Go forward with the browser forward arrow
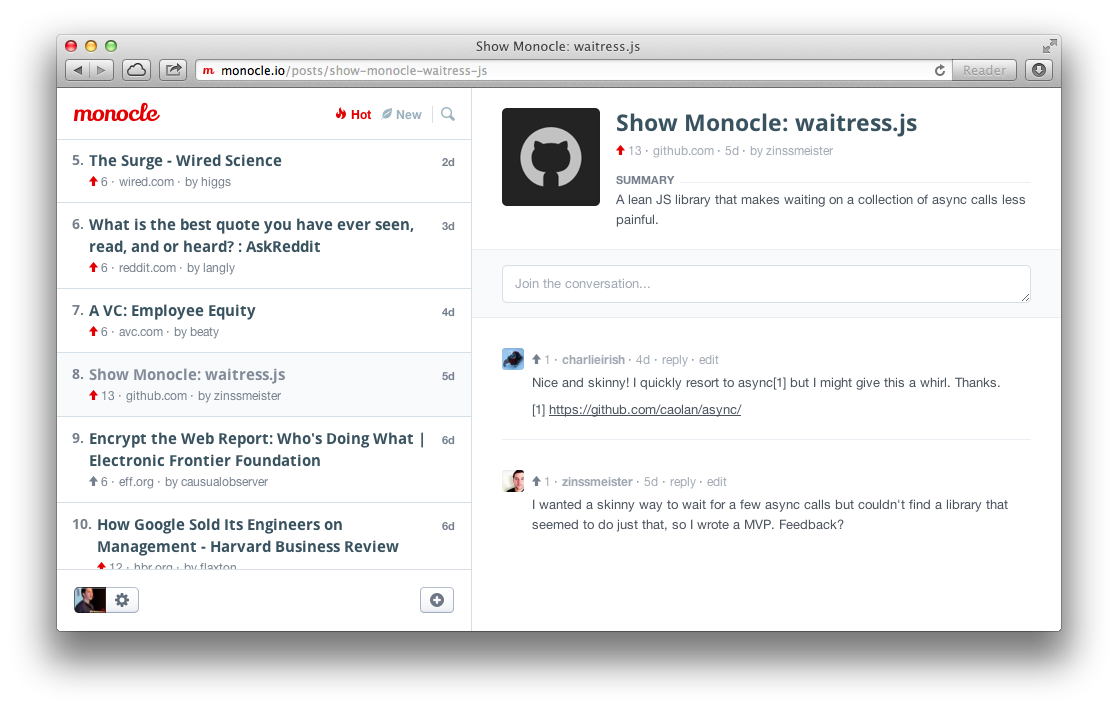The image size is (1118, 710). tap(102, 70)
